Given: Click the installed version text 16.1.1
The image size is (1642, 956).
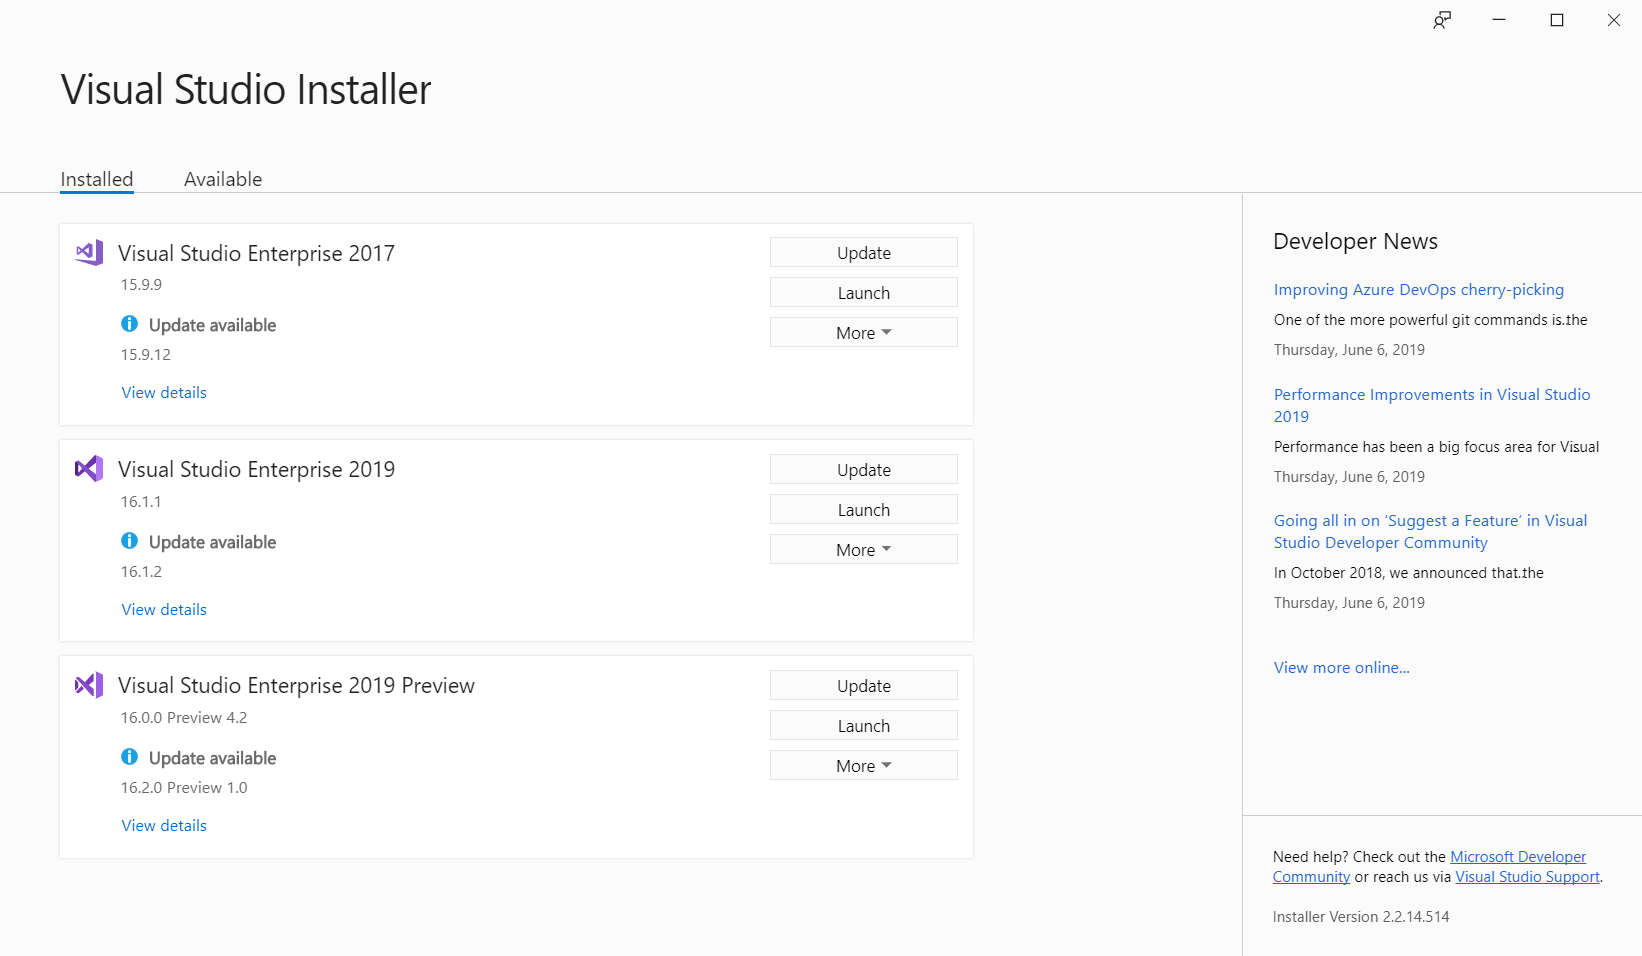Looking at the screenshot, I should pos(141,502).
